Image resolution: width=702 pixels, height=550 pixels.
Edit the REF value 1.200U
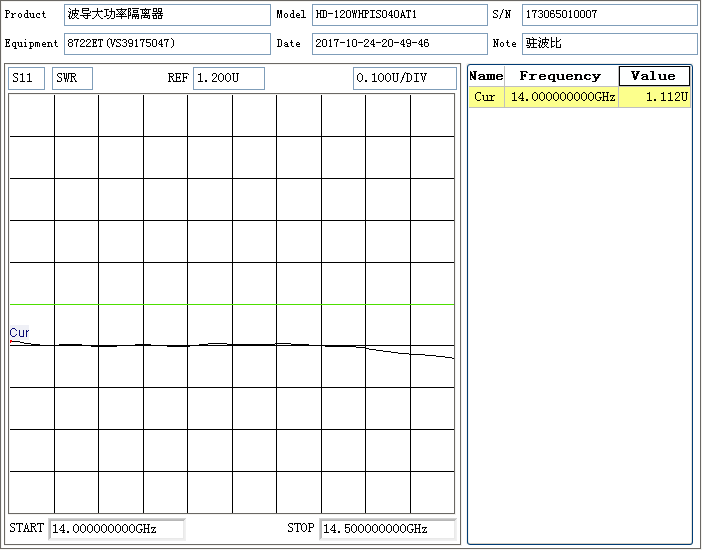click(229, 78)
